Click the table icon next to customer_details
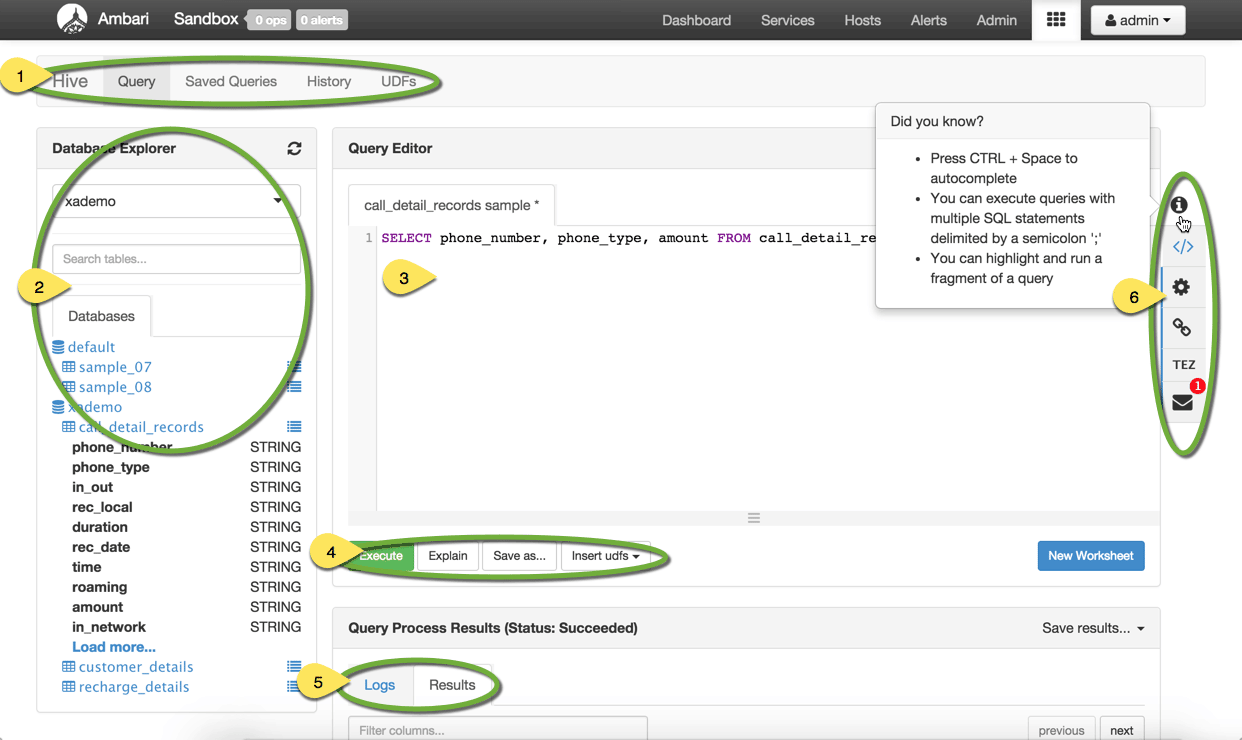The image size is (1242, 740). [x=69, y=667]
